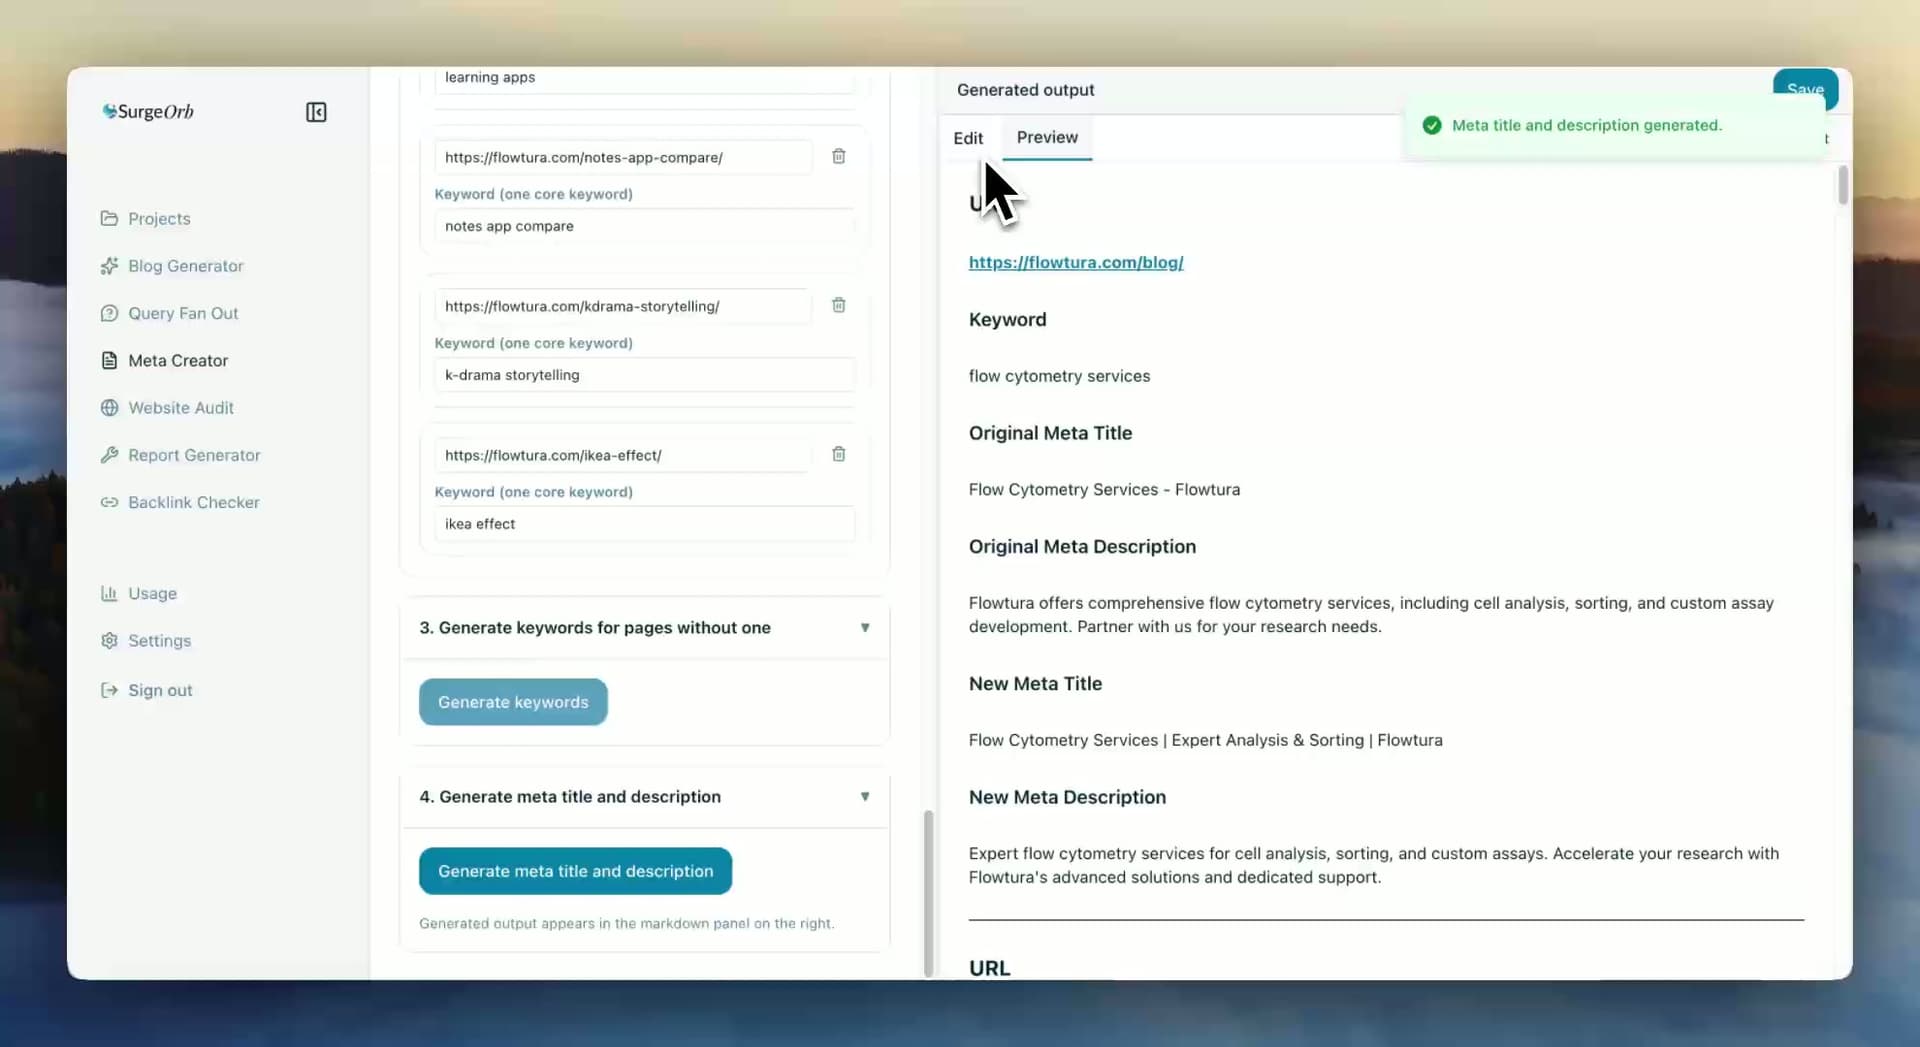Delete the ikea-effect URL entry
Viewport: 1920px width, 1047px height.
click(839, 454)
